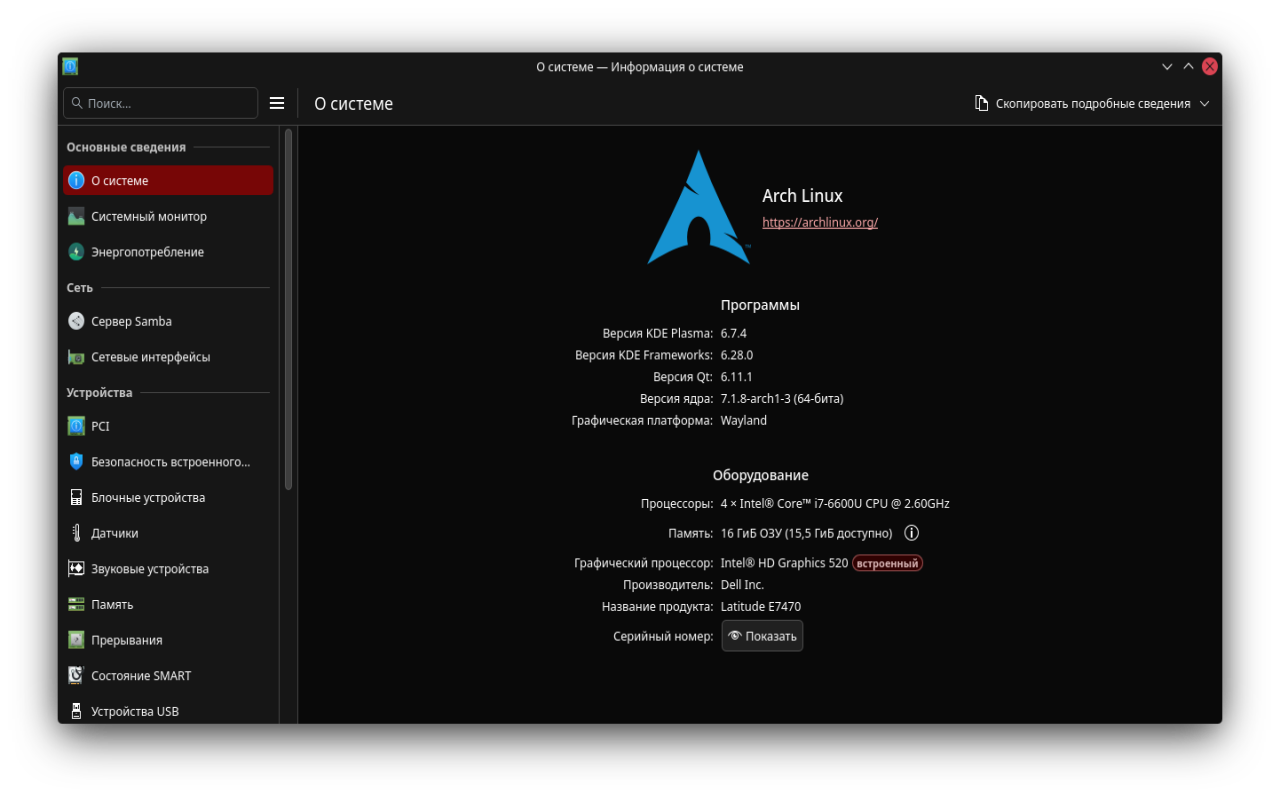Open the Состояние SMART disk icon
This screenshot has width=1280, height=800.
point(76,676)
